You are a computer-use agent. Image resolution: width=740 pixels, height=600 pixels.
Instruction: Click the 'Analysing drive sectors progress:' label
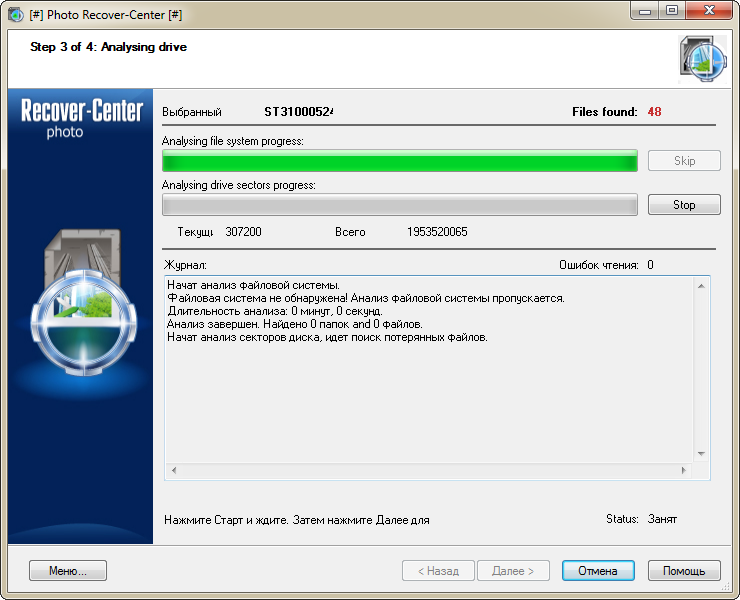(239, 185)
